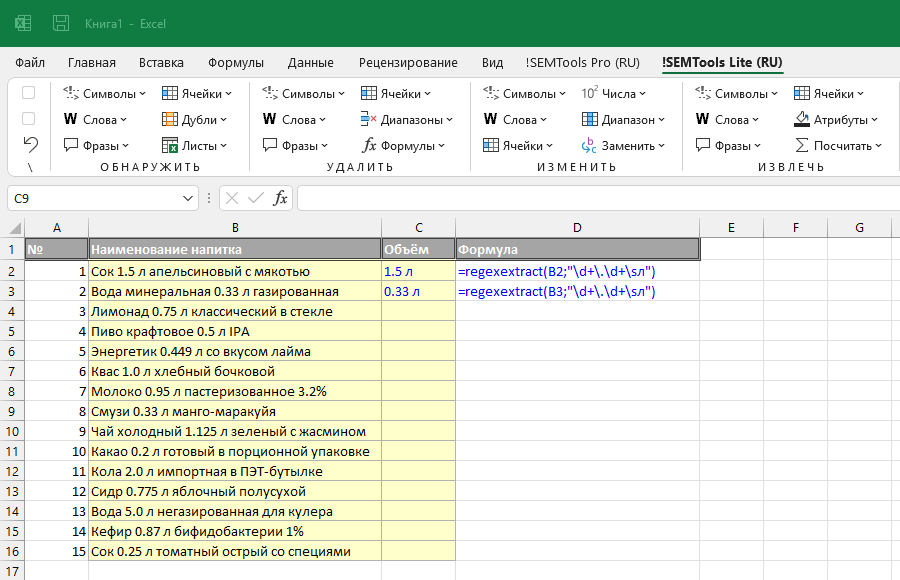The image size is (900, 580).
Task: Open the Атрибуты attributes tool
Action: click(x=836, y=119)
